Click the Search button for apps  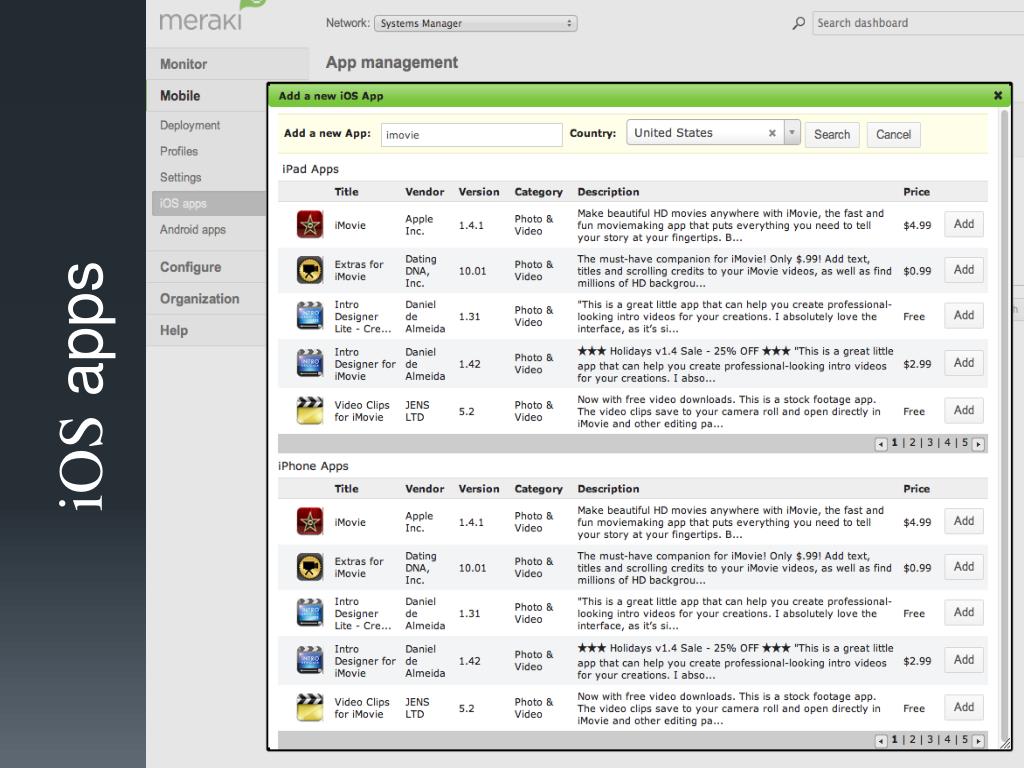(832, 135)
